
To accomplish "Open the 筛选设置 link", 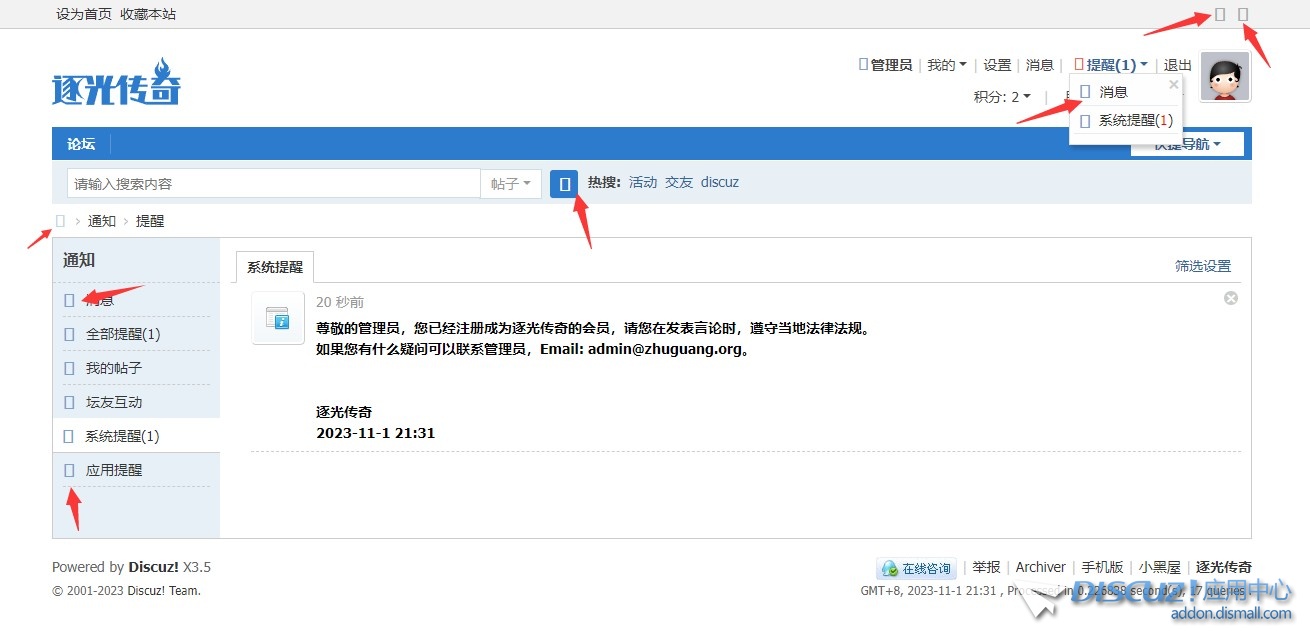I will pyautogui.click(x=1202, y=266).
